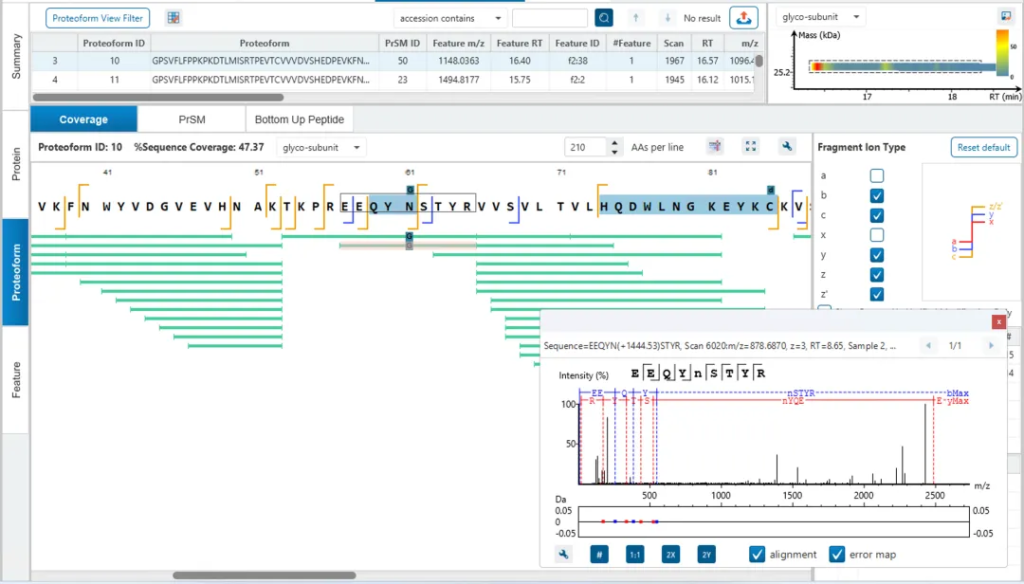Screen dimensions: 1024x584
Task: Switch to the PrSM tab
Action: tap(192, 119)
